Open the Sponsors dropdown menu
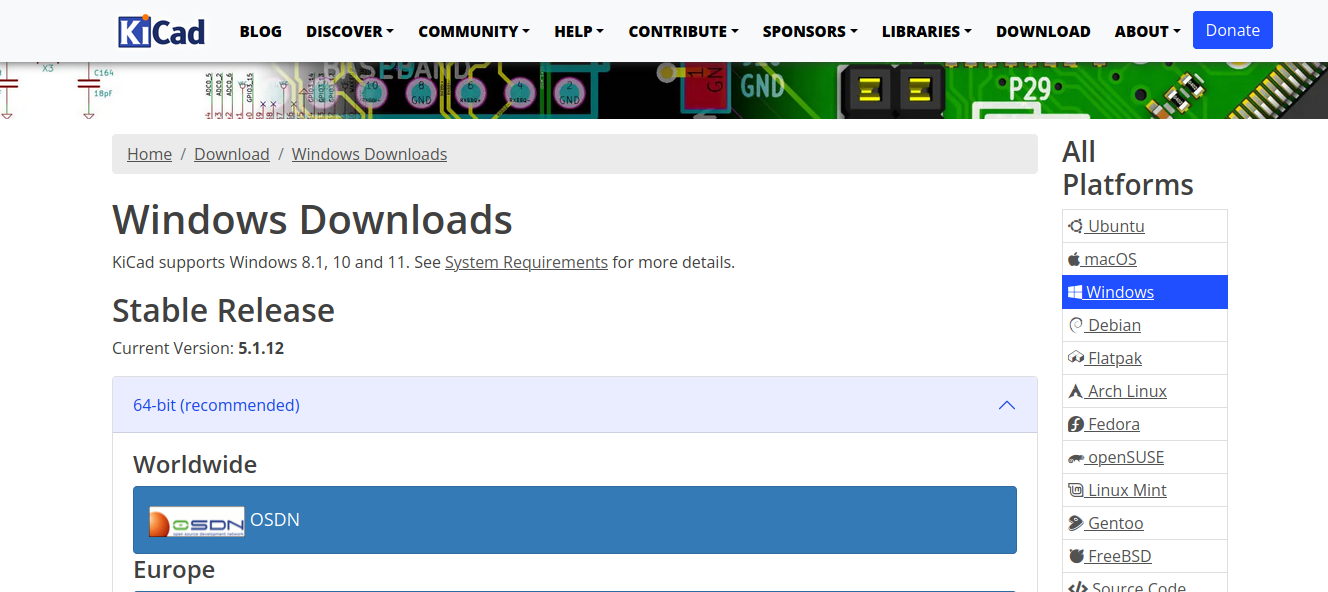This screenshot has width=1328, height=592. click(810, 31)
